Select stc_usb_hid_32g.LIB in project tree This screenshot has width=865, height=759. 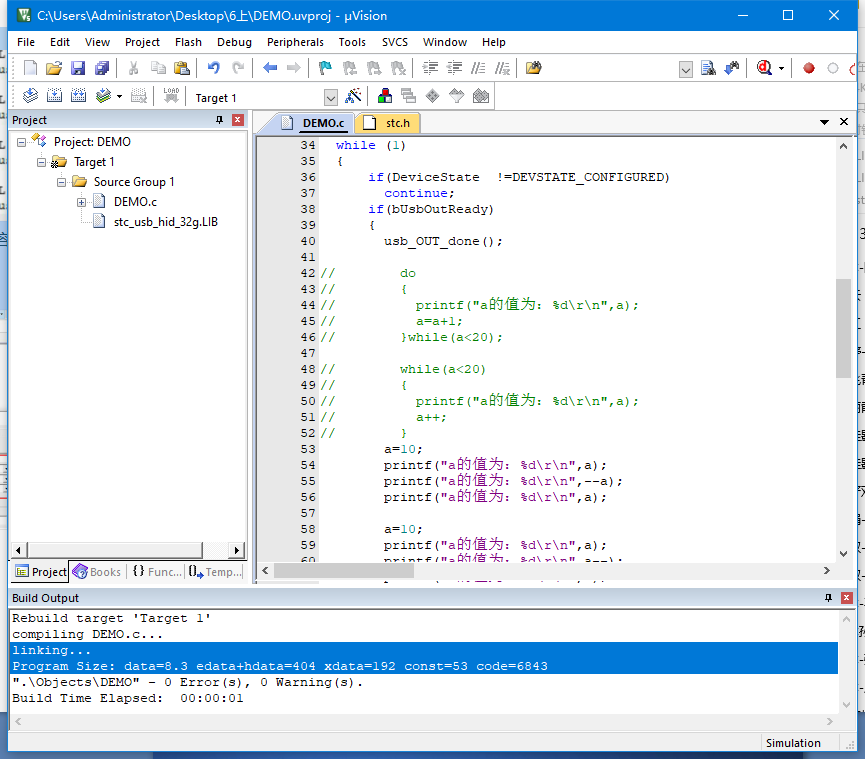(165, 222)
